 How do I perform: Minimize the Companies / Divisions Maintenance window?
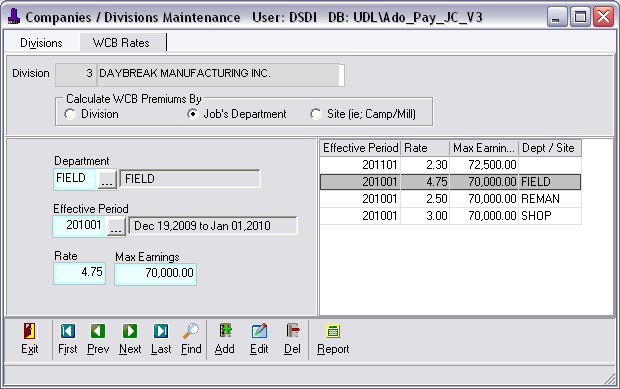pyautogui.click(x=557, y=17)
